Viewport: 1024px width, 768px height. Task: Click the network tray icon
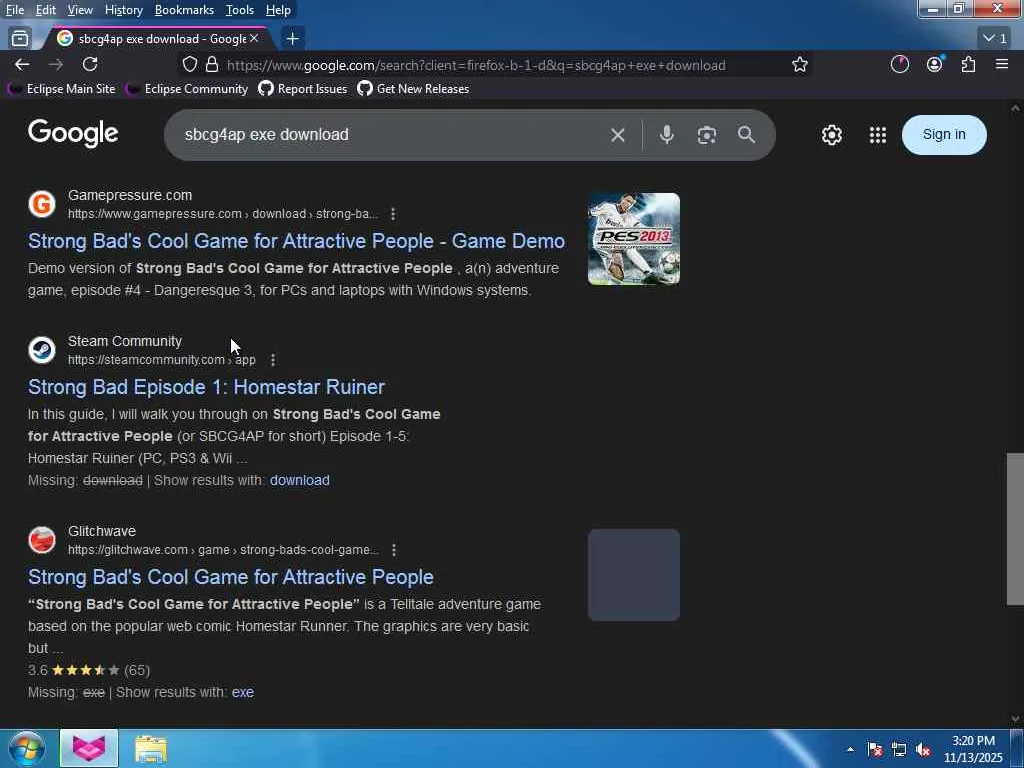(x=899, y=749)
